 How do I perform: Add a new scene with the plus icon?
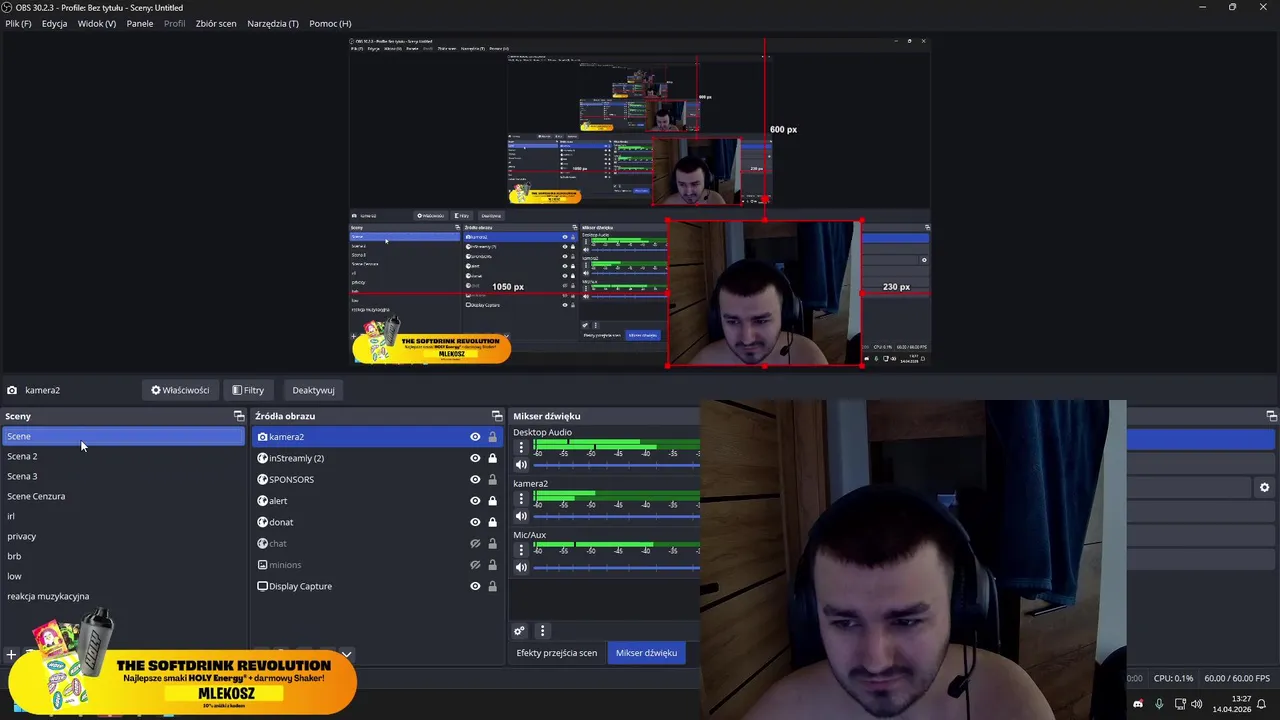[x=11, y=655]
